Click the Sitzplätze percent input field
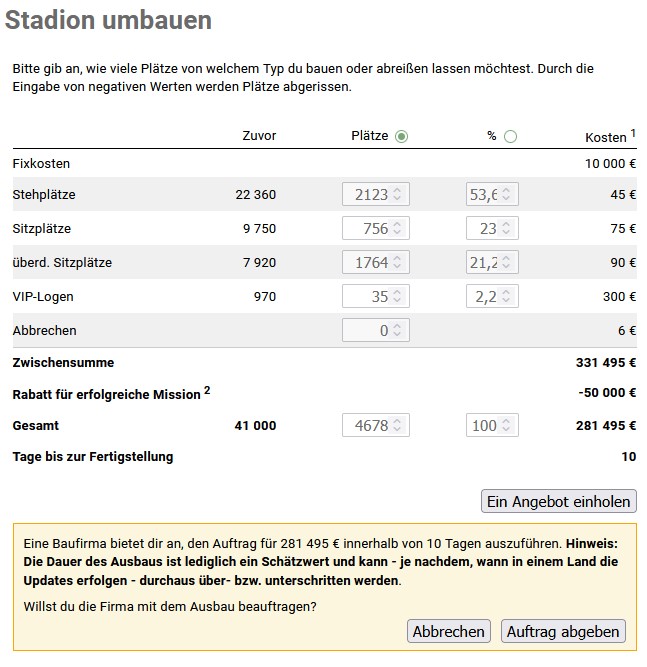Viewport: 647px width, 667px height. [x=483, y=229]
